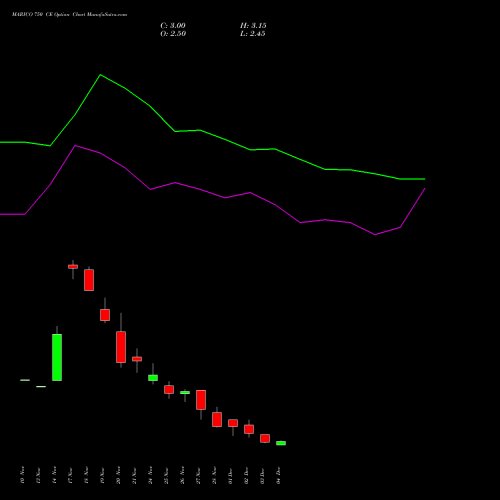Click the 26 Nov date label
The width and height of the screenshot is (500, 500).
click(x=182, y=475)
